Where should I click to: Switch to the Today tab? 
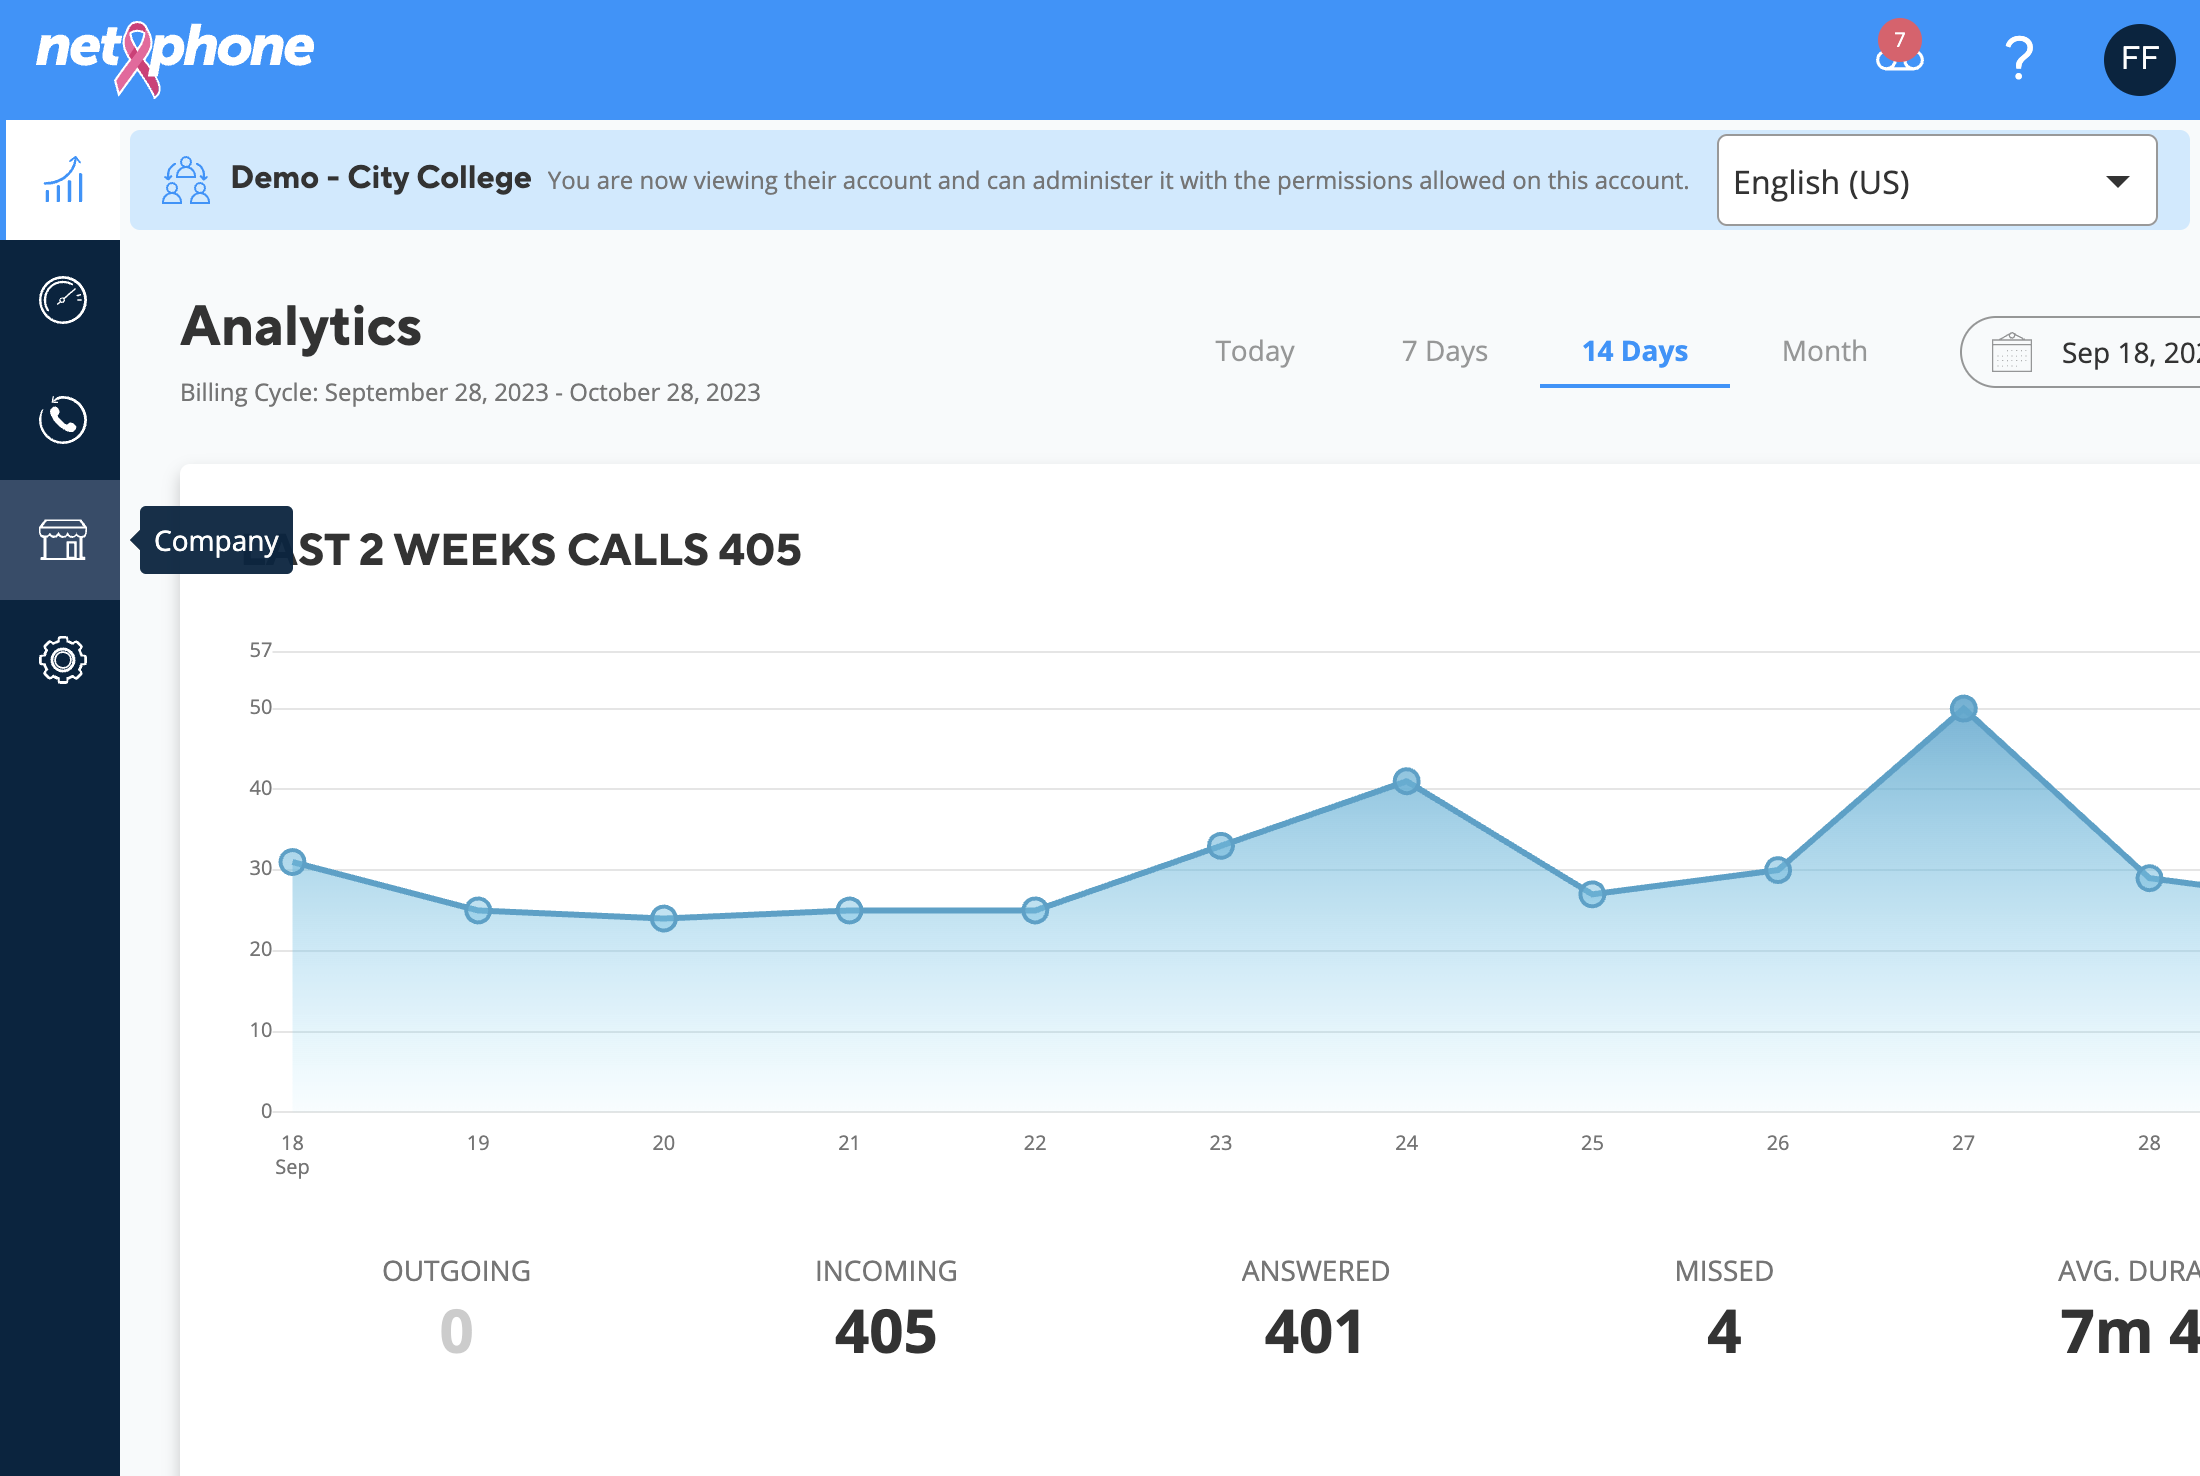coord(1254,351)
